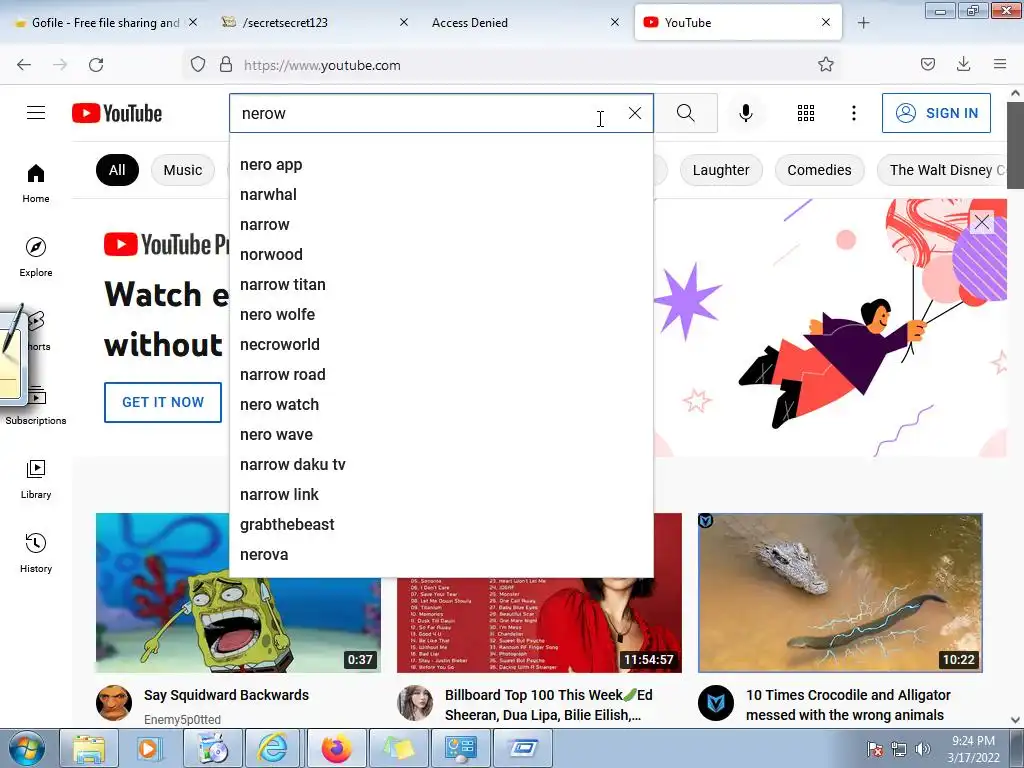Click the magnifier search button

[686, 113]
